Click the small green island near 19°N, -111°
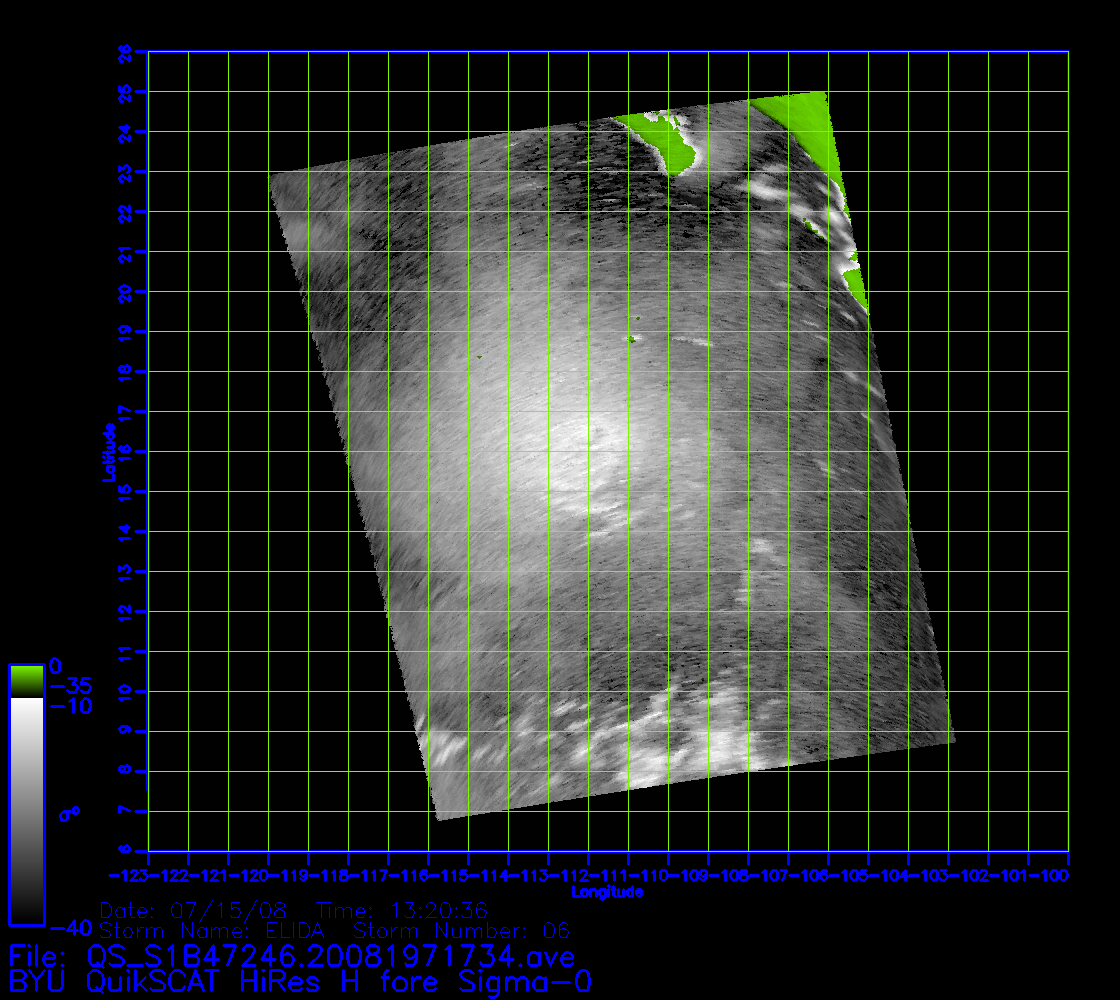The image size is (1120, 1000). pyautogui.click(x=631, y=339)
